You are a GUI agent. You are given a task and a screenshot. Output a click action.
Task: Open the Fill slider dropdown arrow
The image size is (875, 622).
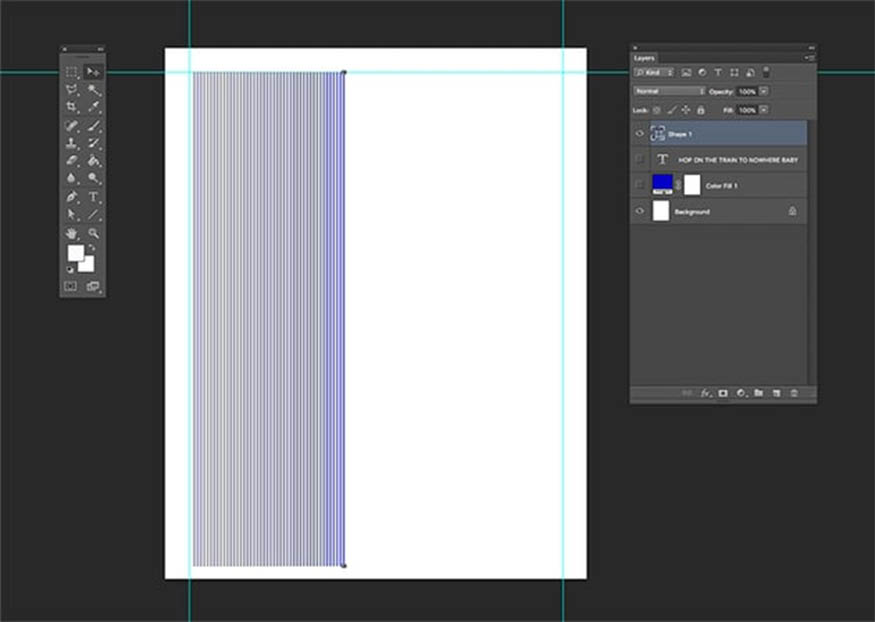pyautogui.click(x=764, y=110)
